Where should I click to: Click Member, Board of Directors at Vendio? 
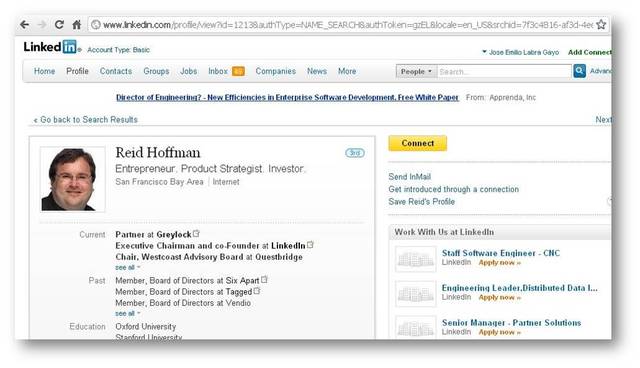click(183, 303)
